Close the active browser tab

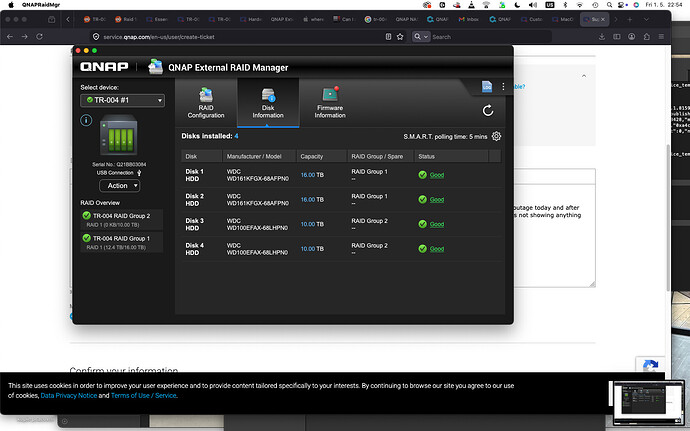[603, 19]
